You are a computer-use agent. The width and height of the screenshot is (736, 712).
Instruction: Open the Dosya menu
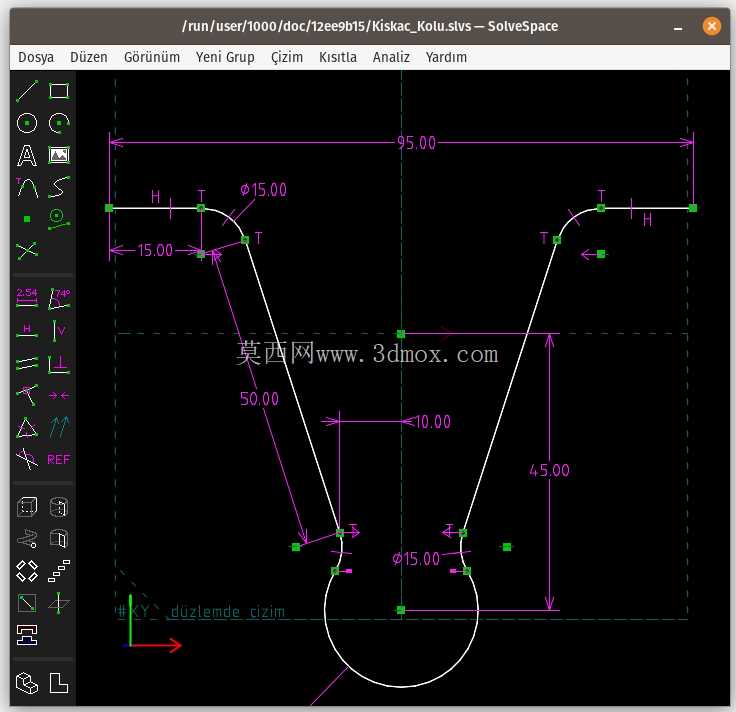[x=36, y=57]
